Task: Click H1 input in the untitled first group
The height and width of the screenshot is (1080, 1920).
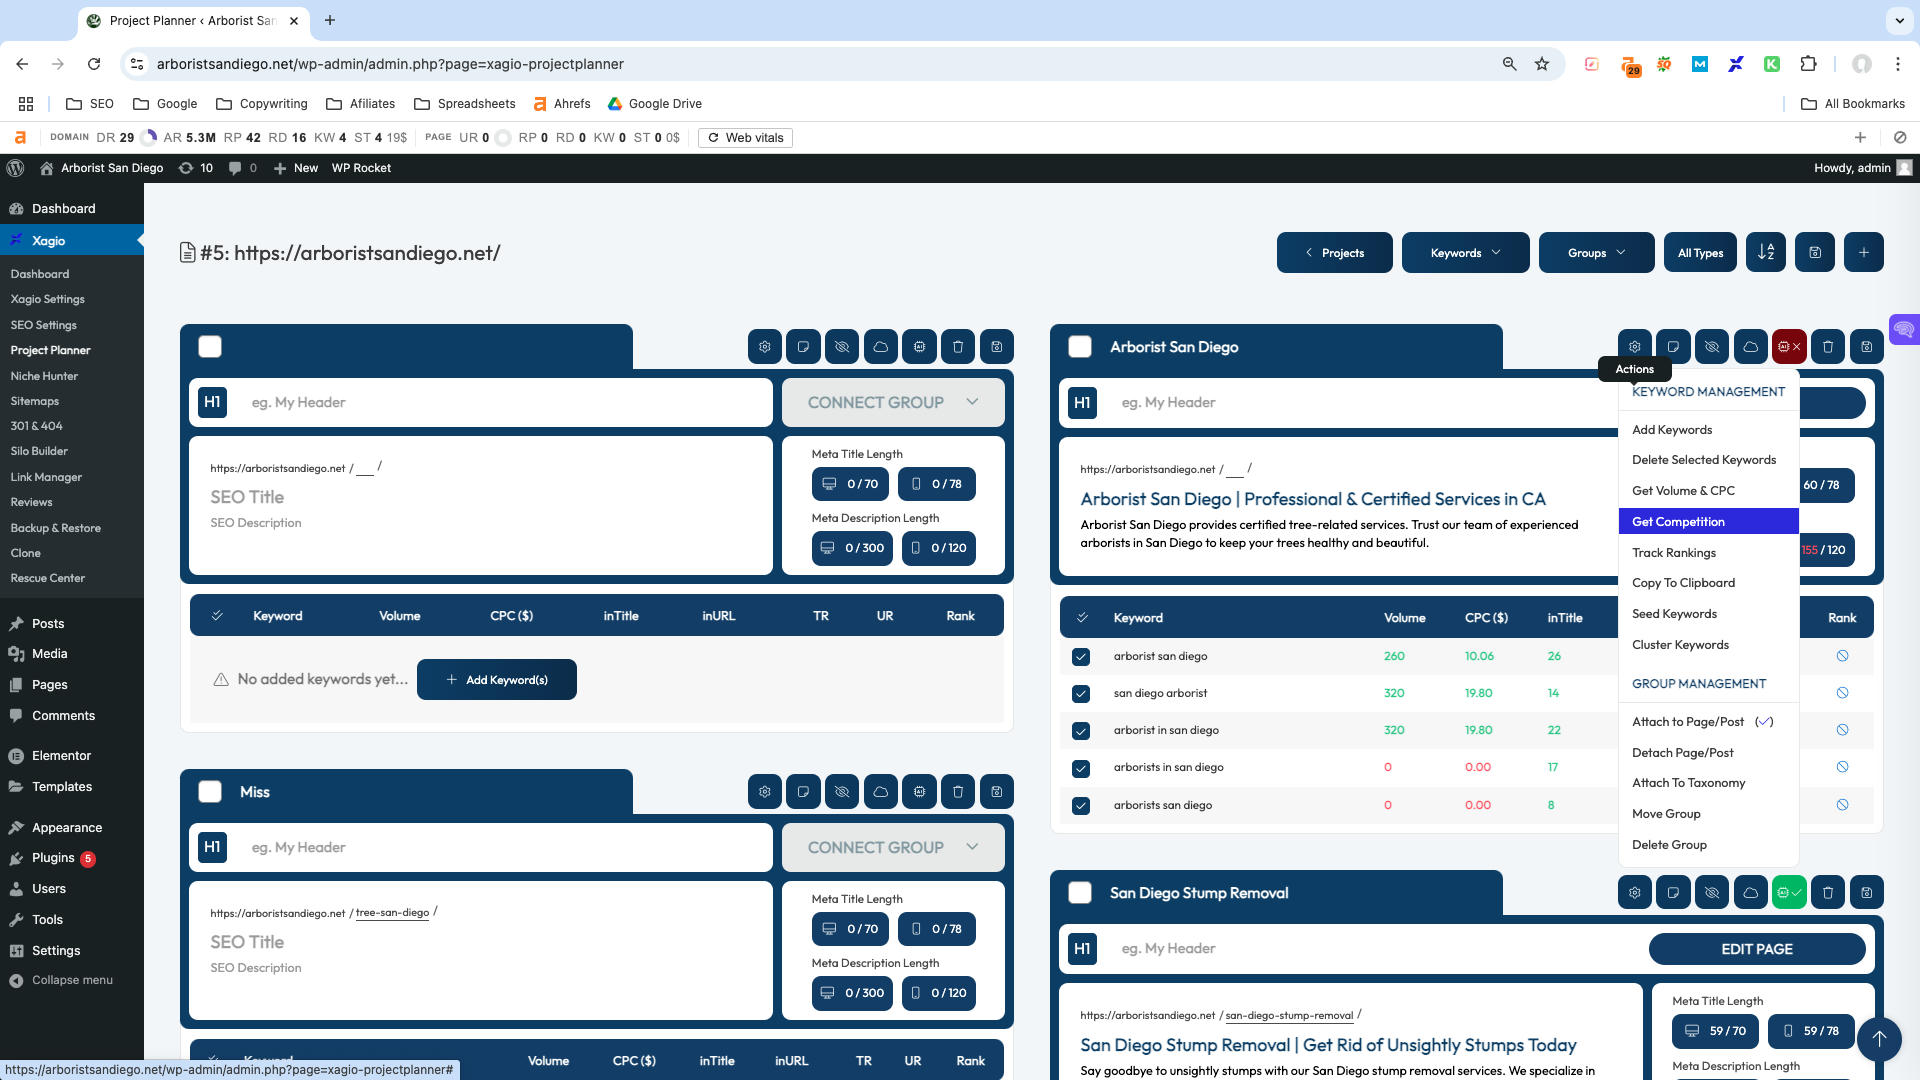Action: point(505,402)
